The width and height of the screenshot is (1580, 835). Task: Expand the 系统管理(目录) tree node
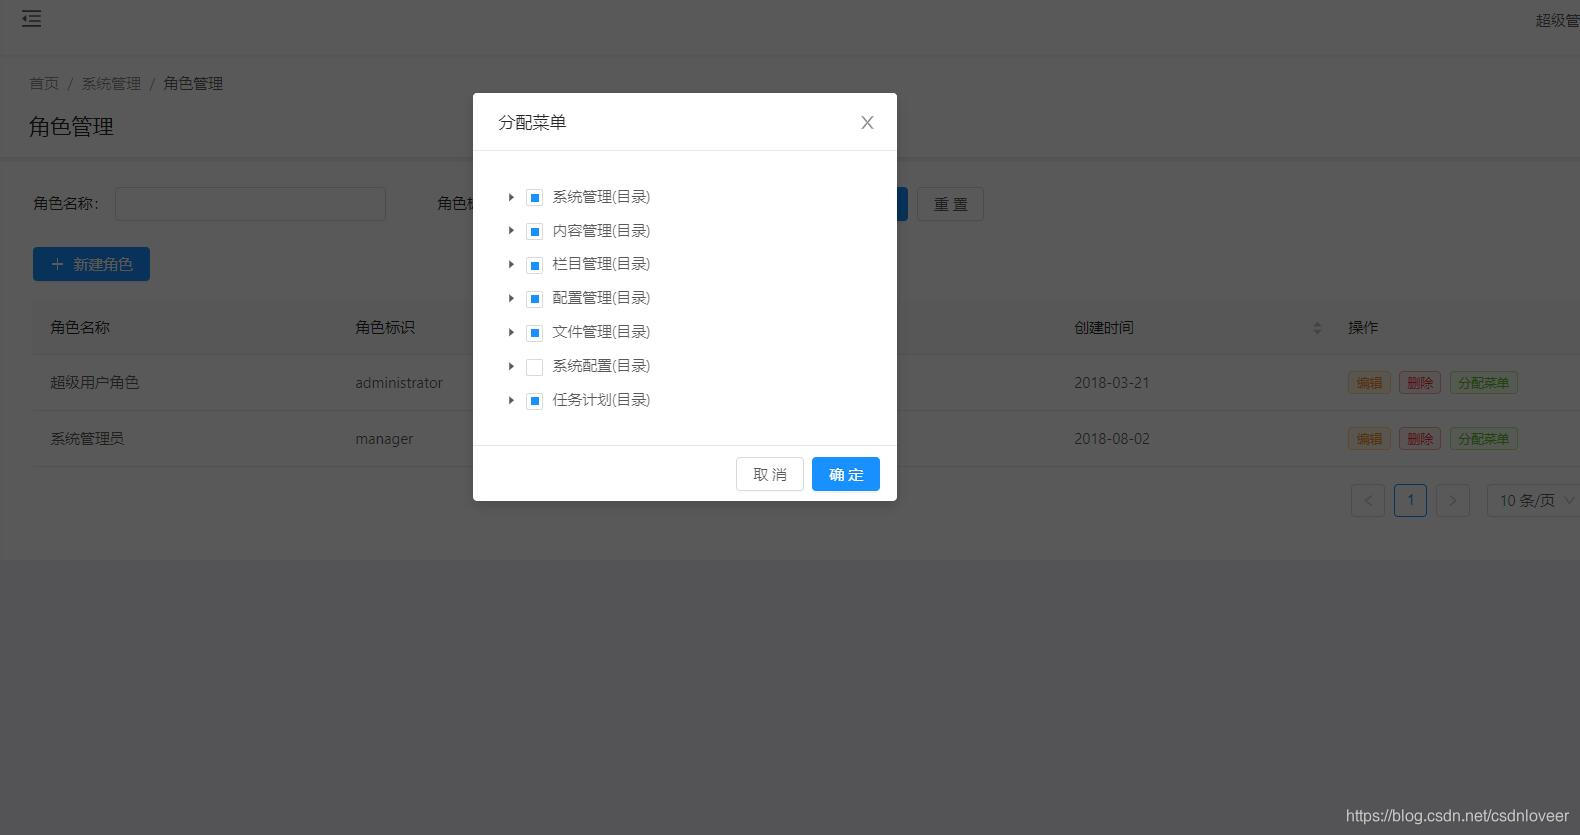(511, 197)
